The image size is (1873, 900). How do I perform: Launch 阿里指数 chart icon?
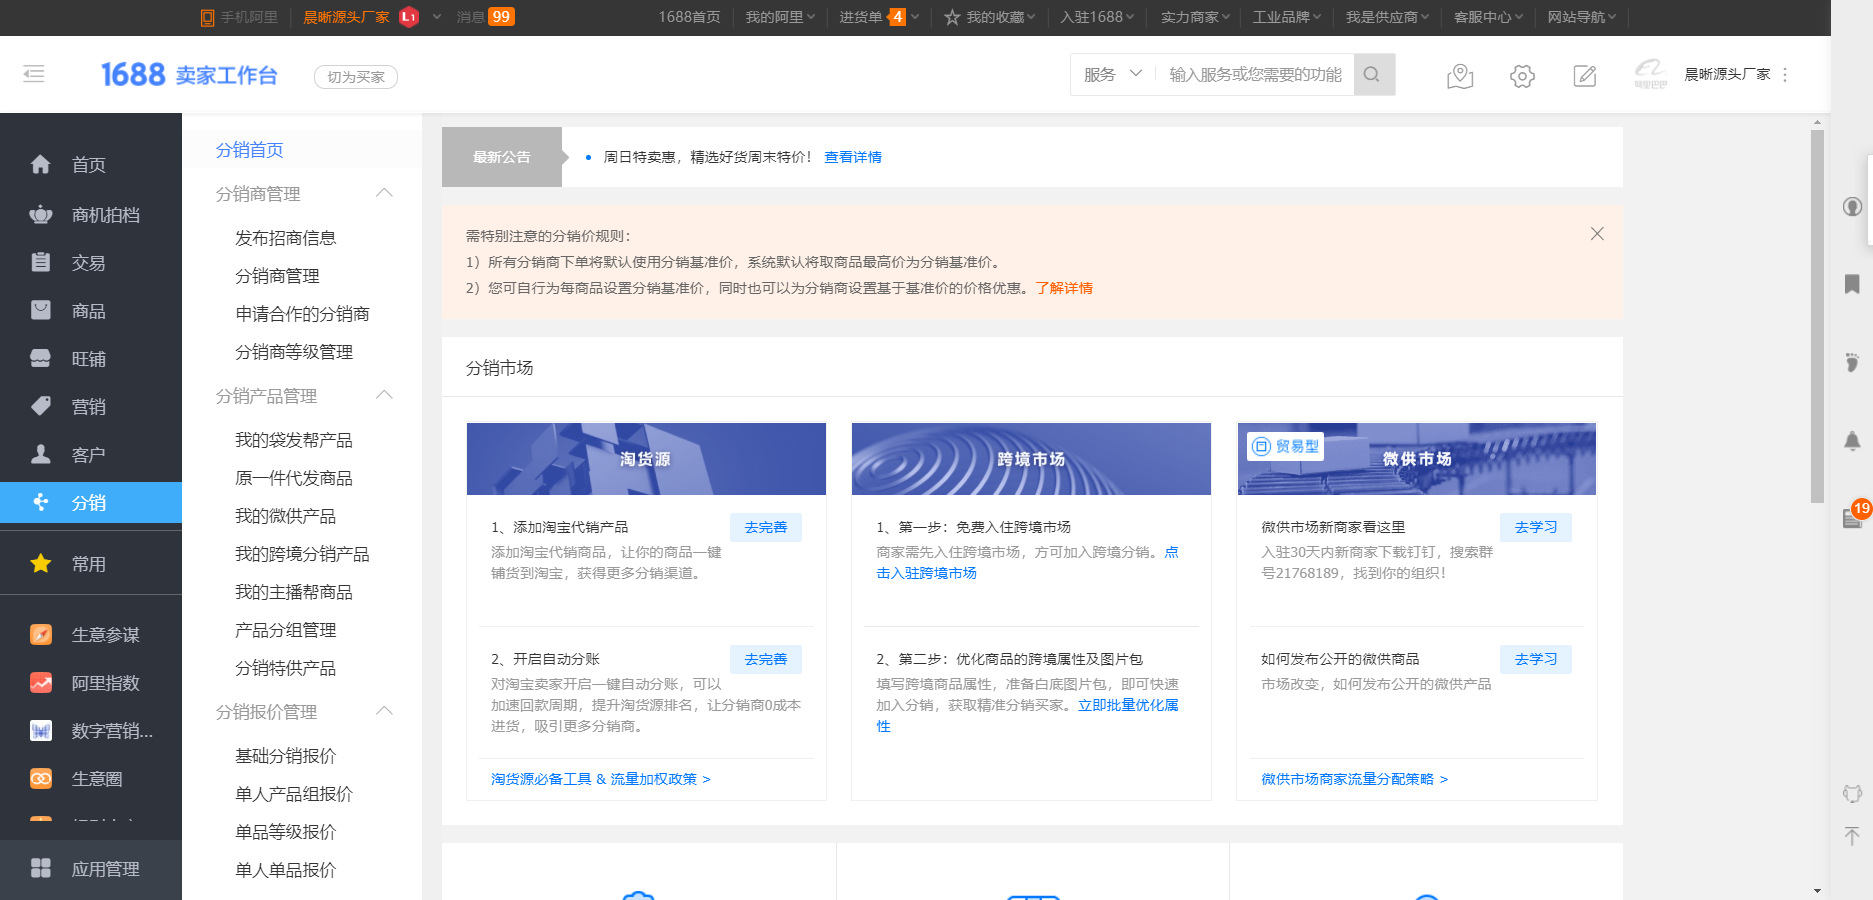tap(41, 683)
